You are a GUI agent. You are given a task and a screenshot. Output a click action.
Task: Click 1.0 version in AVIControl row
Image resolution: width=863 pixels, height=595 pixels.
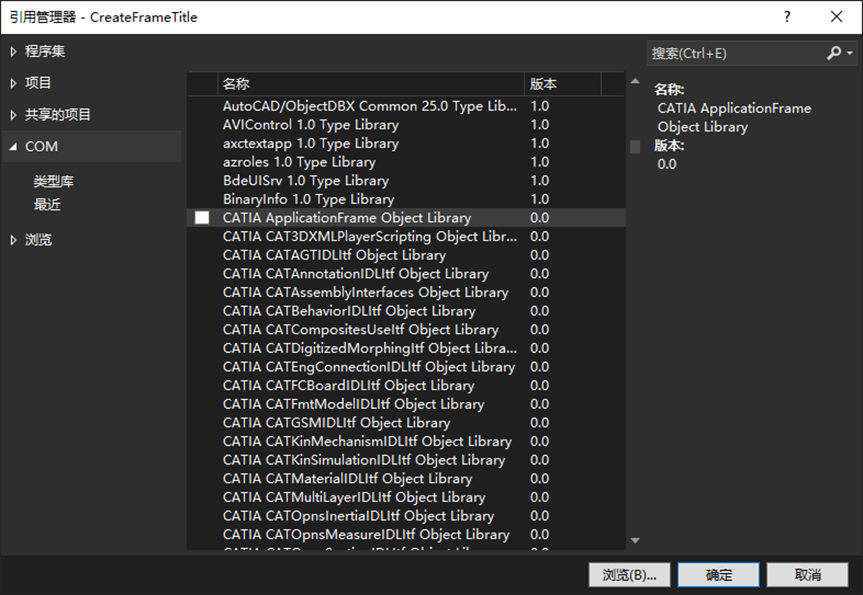pyautogui.click(x=539, y=125)
